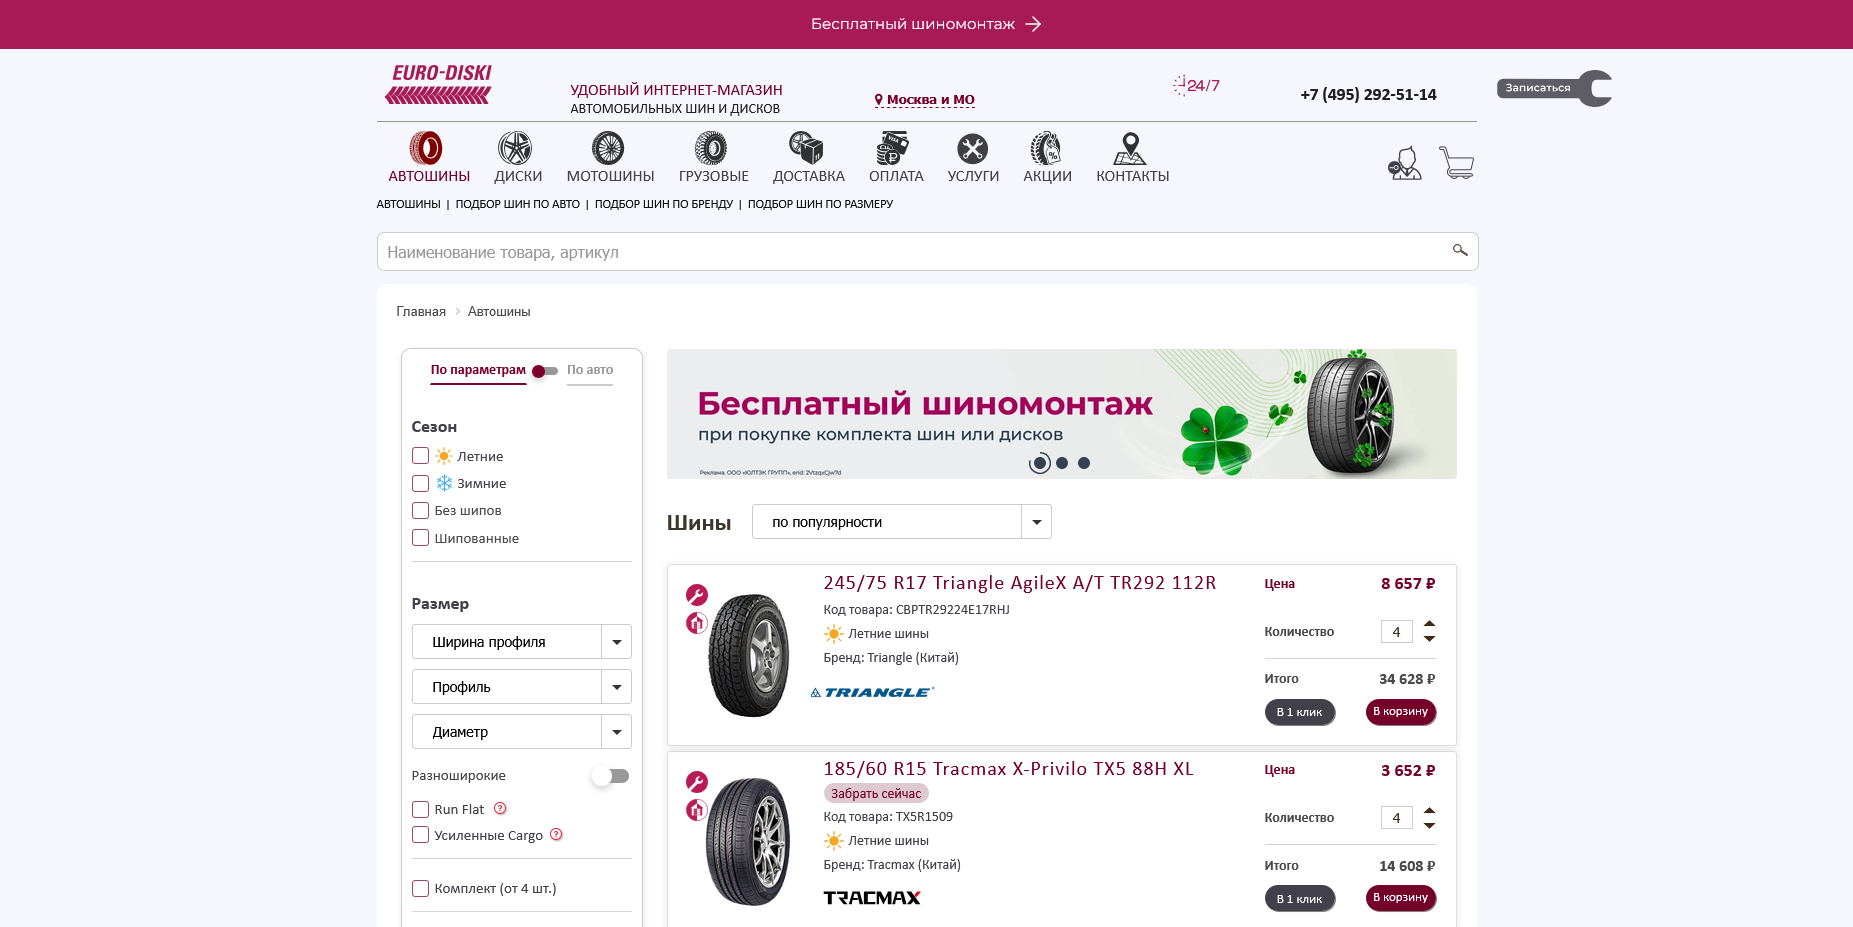
Task: Open the user account login icon
Action: coord(1405,163)
